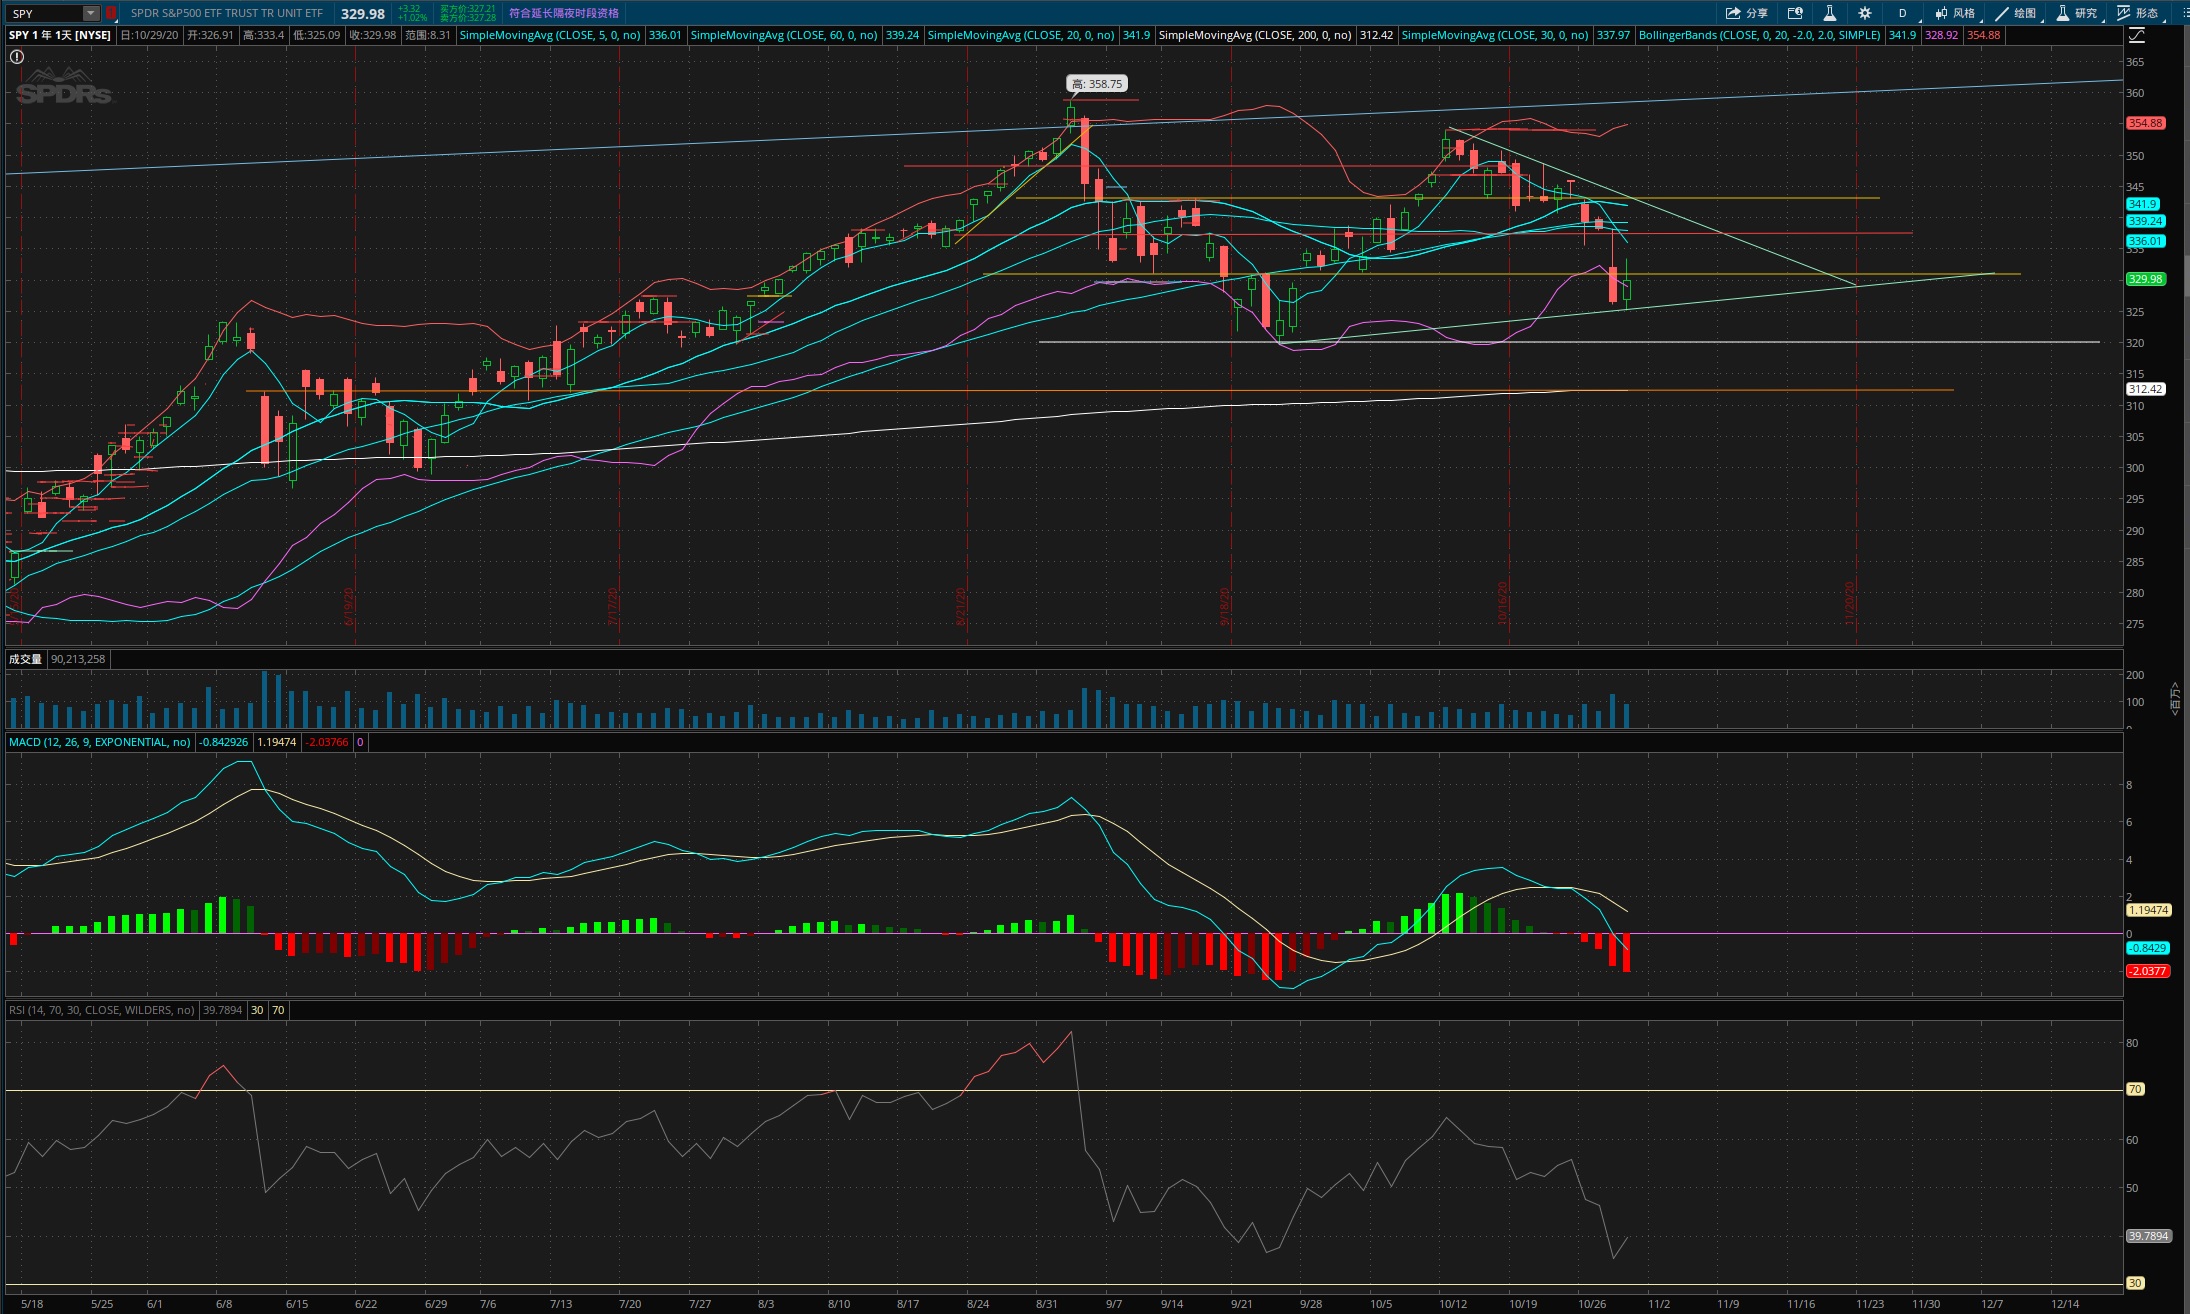
Task: Click the 高: 358.75 high price bubble
Action: [1097, 84]
